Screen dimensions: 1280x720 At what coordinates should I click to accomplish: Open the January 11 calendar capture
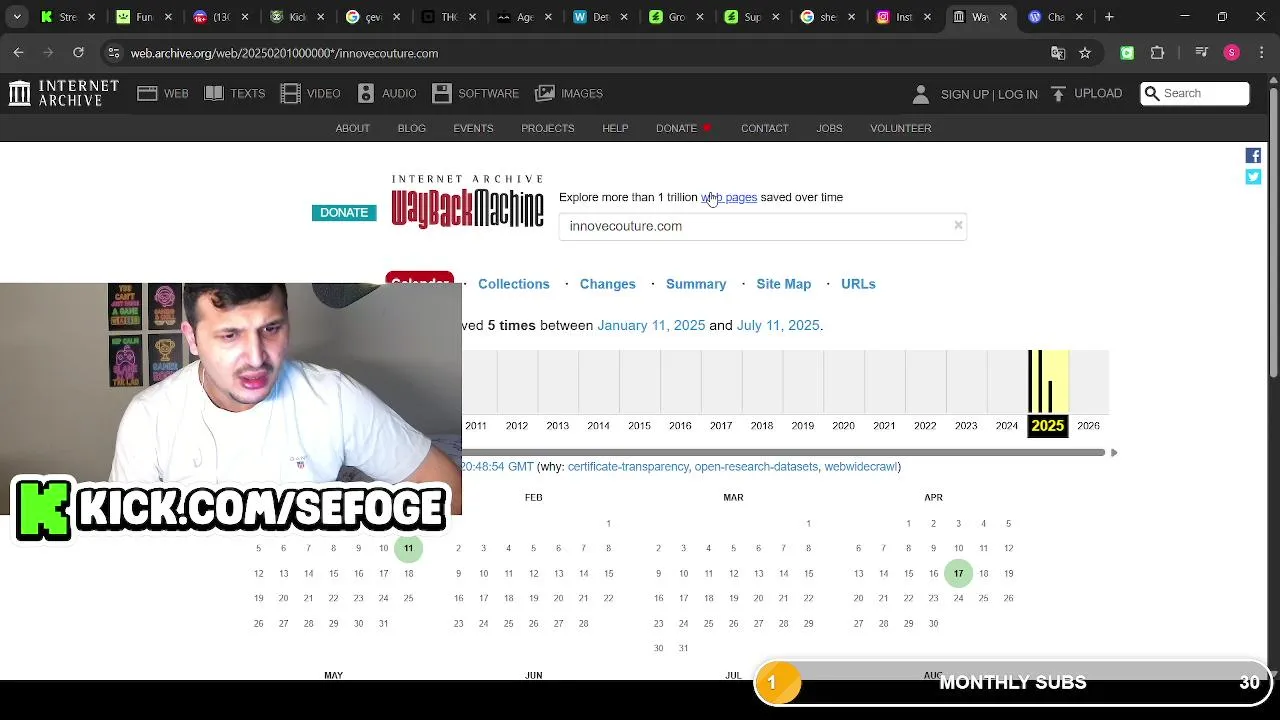[408, 548]
